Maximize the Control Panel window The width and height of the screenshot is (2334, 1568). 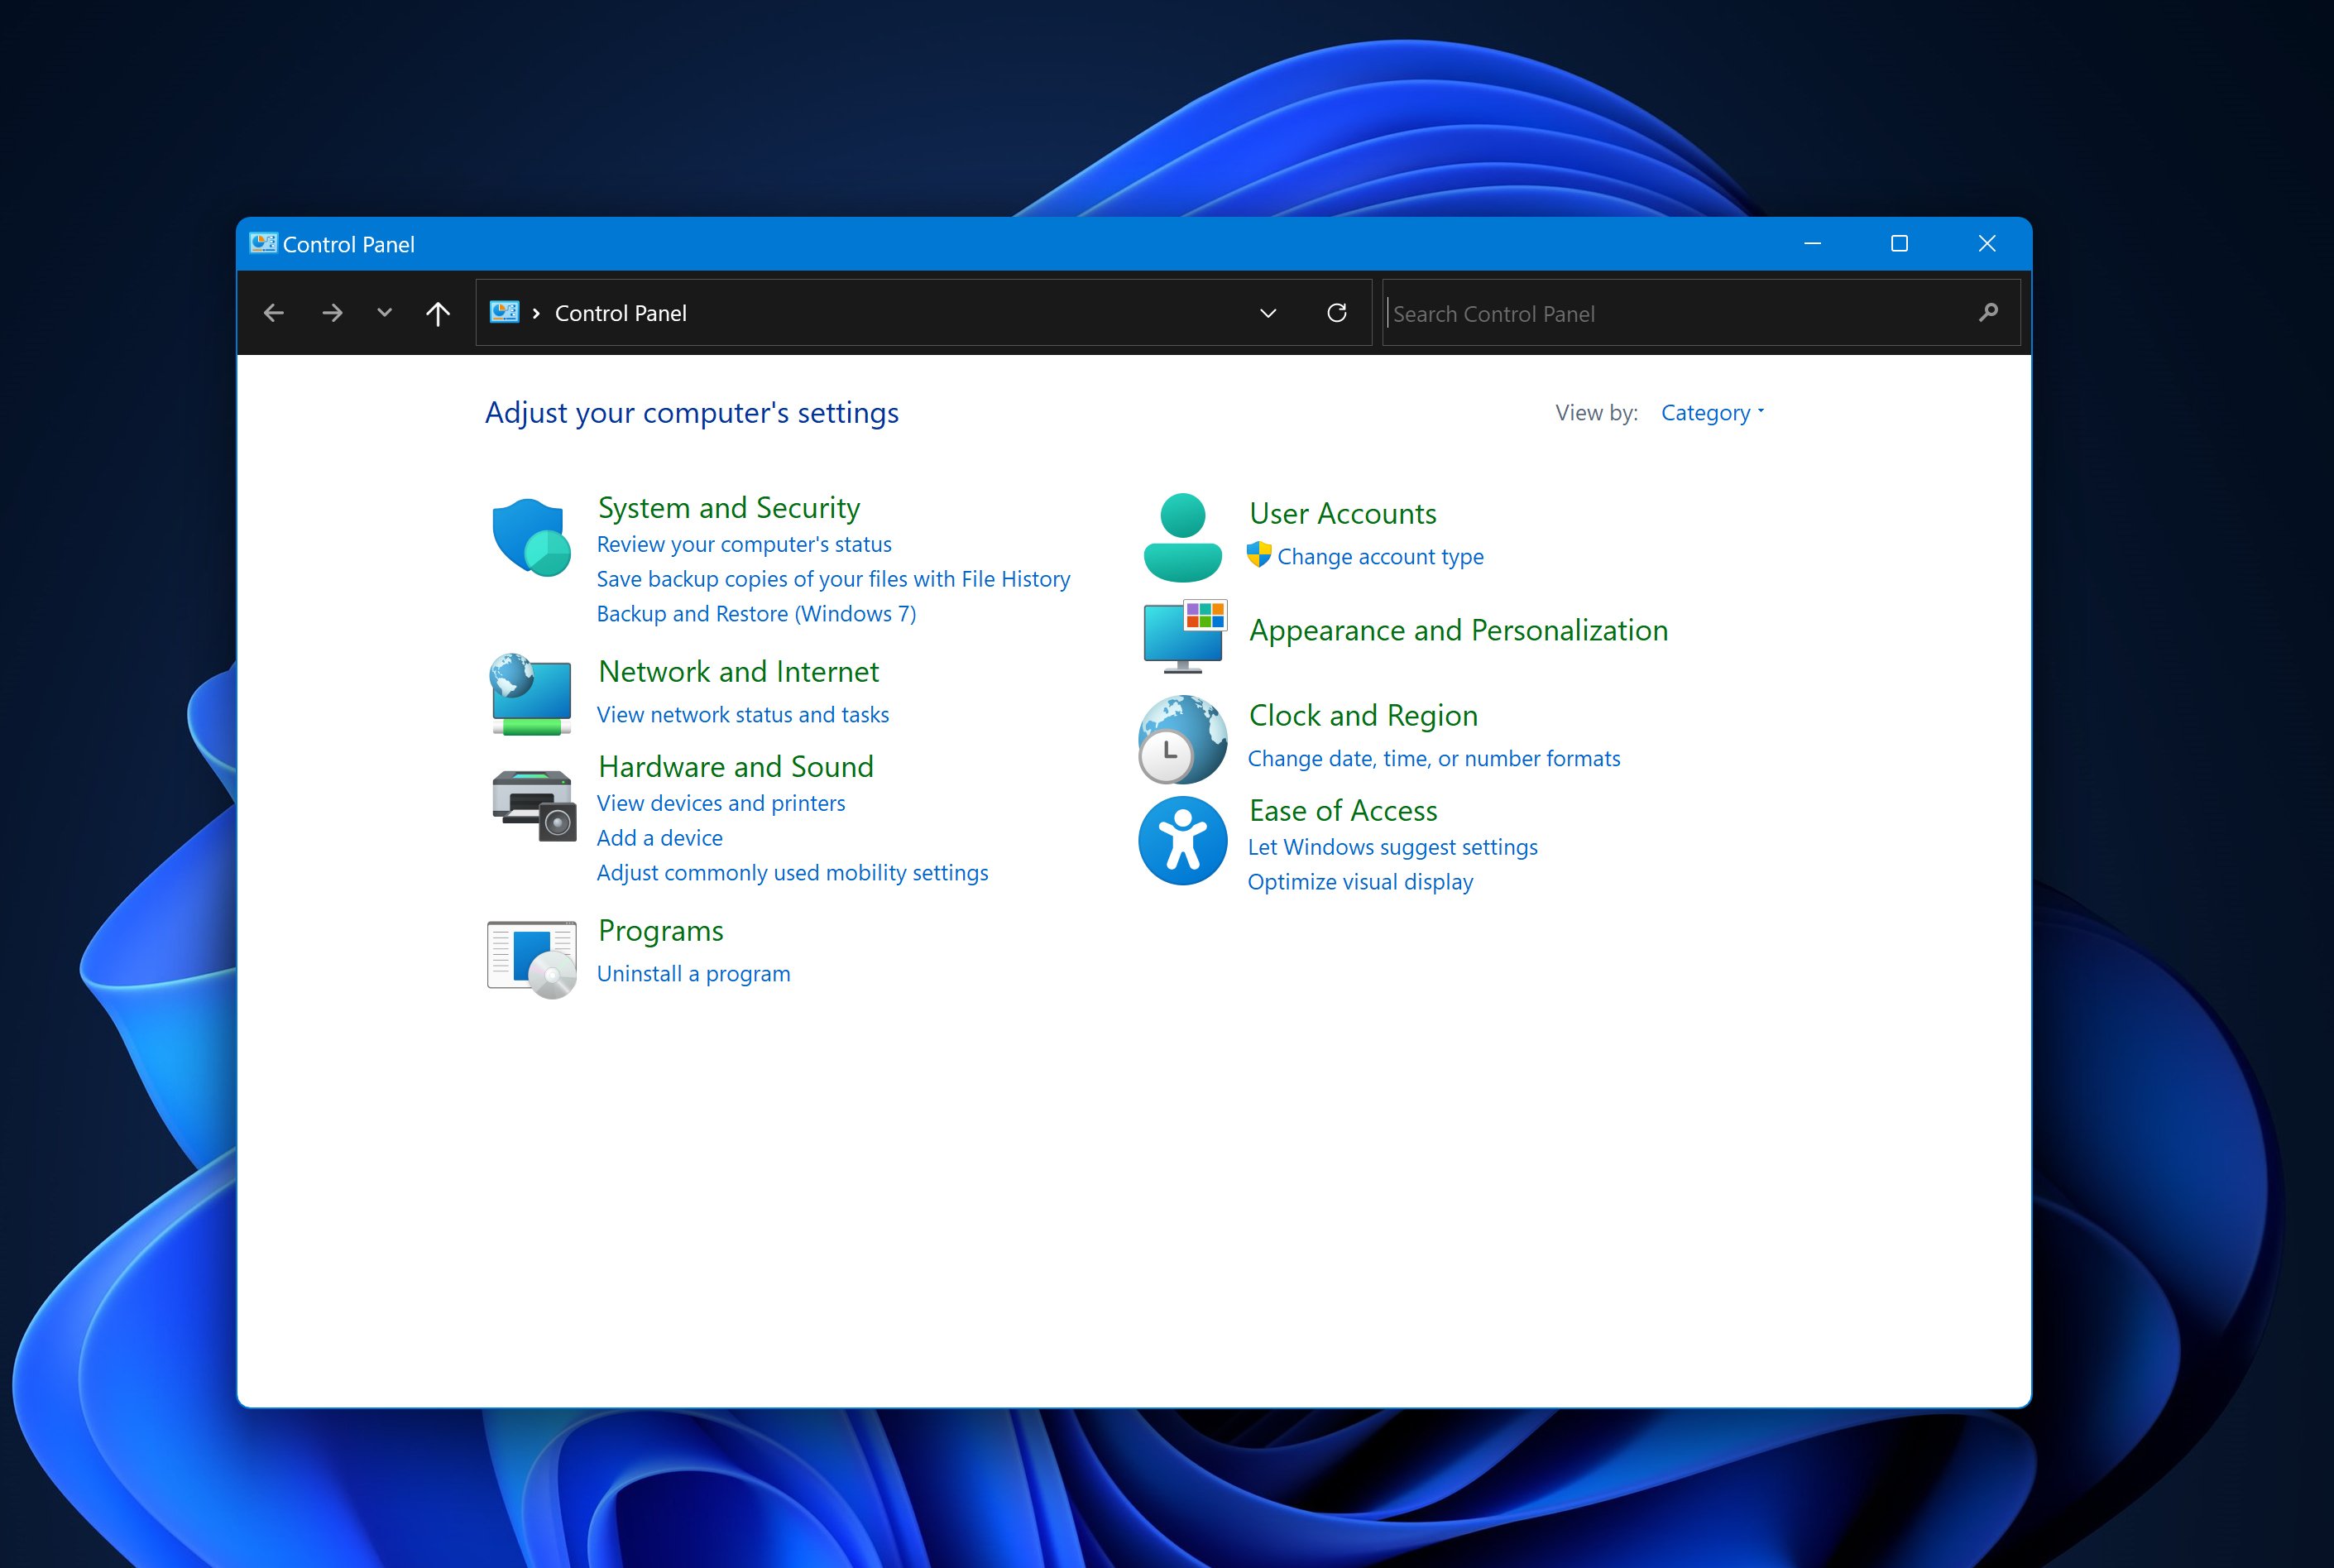point(1899,243)
